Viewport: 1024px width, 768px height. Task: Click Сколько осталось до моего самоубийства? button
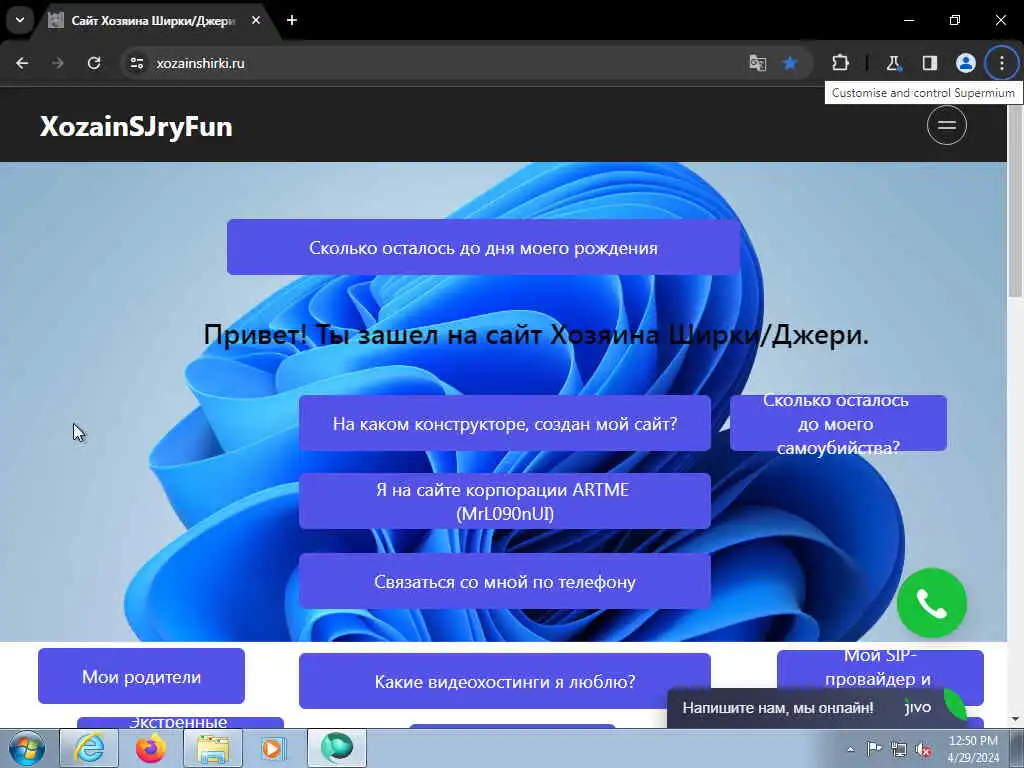tap(838, 423)
